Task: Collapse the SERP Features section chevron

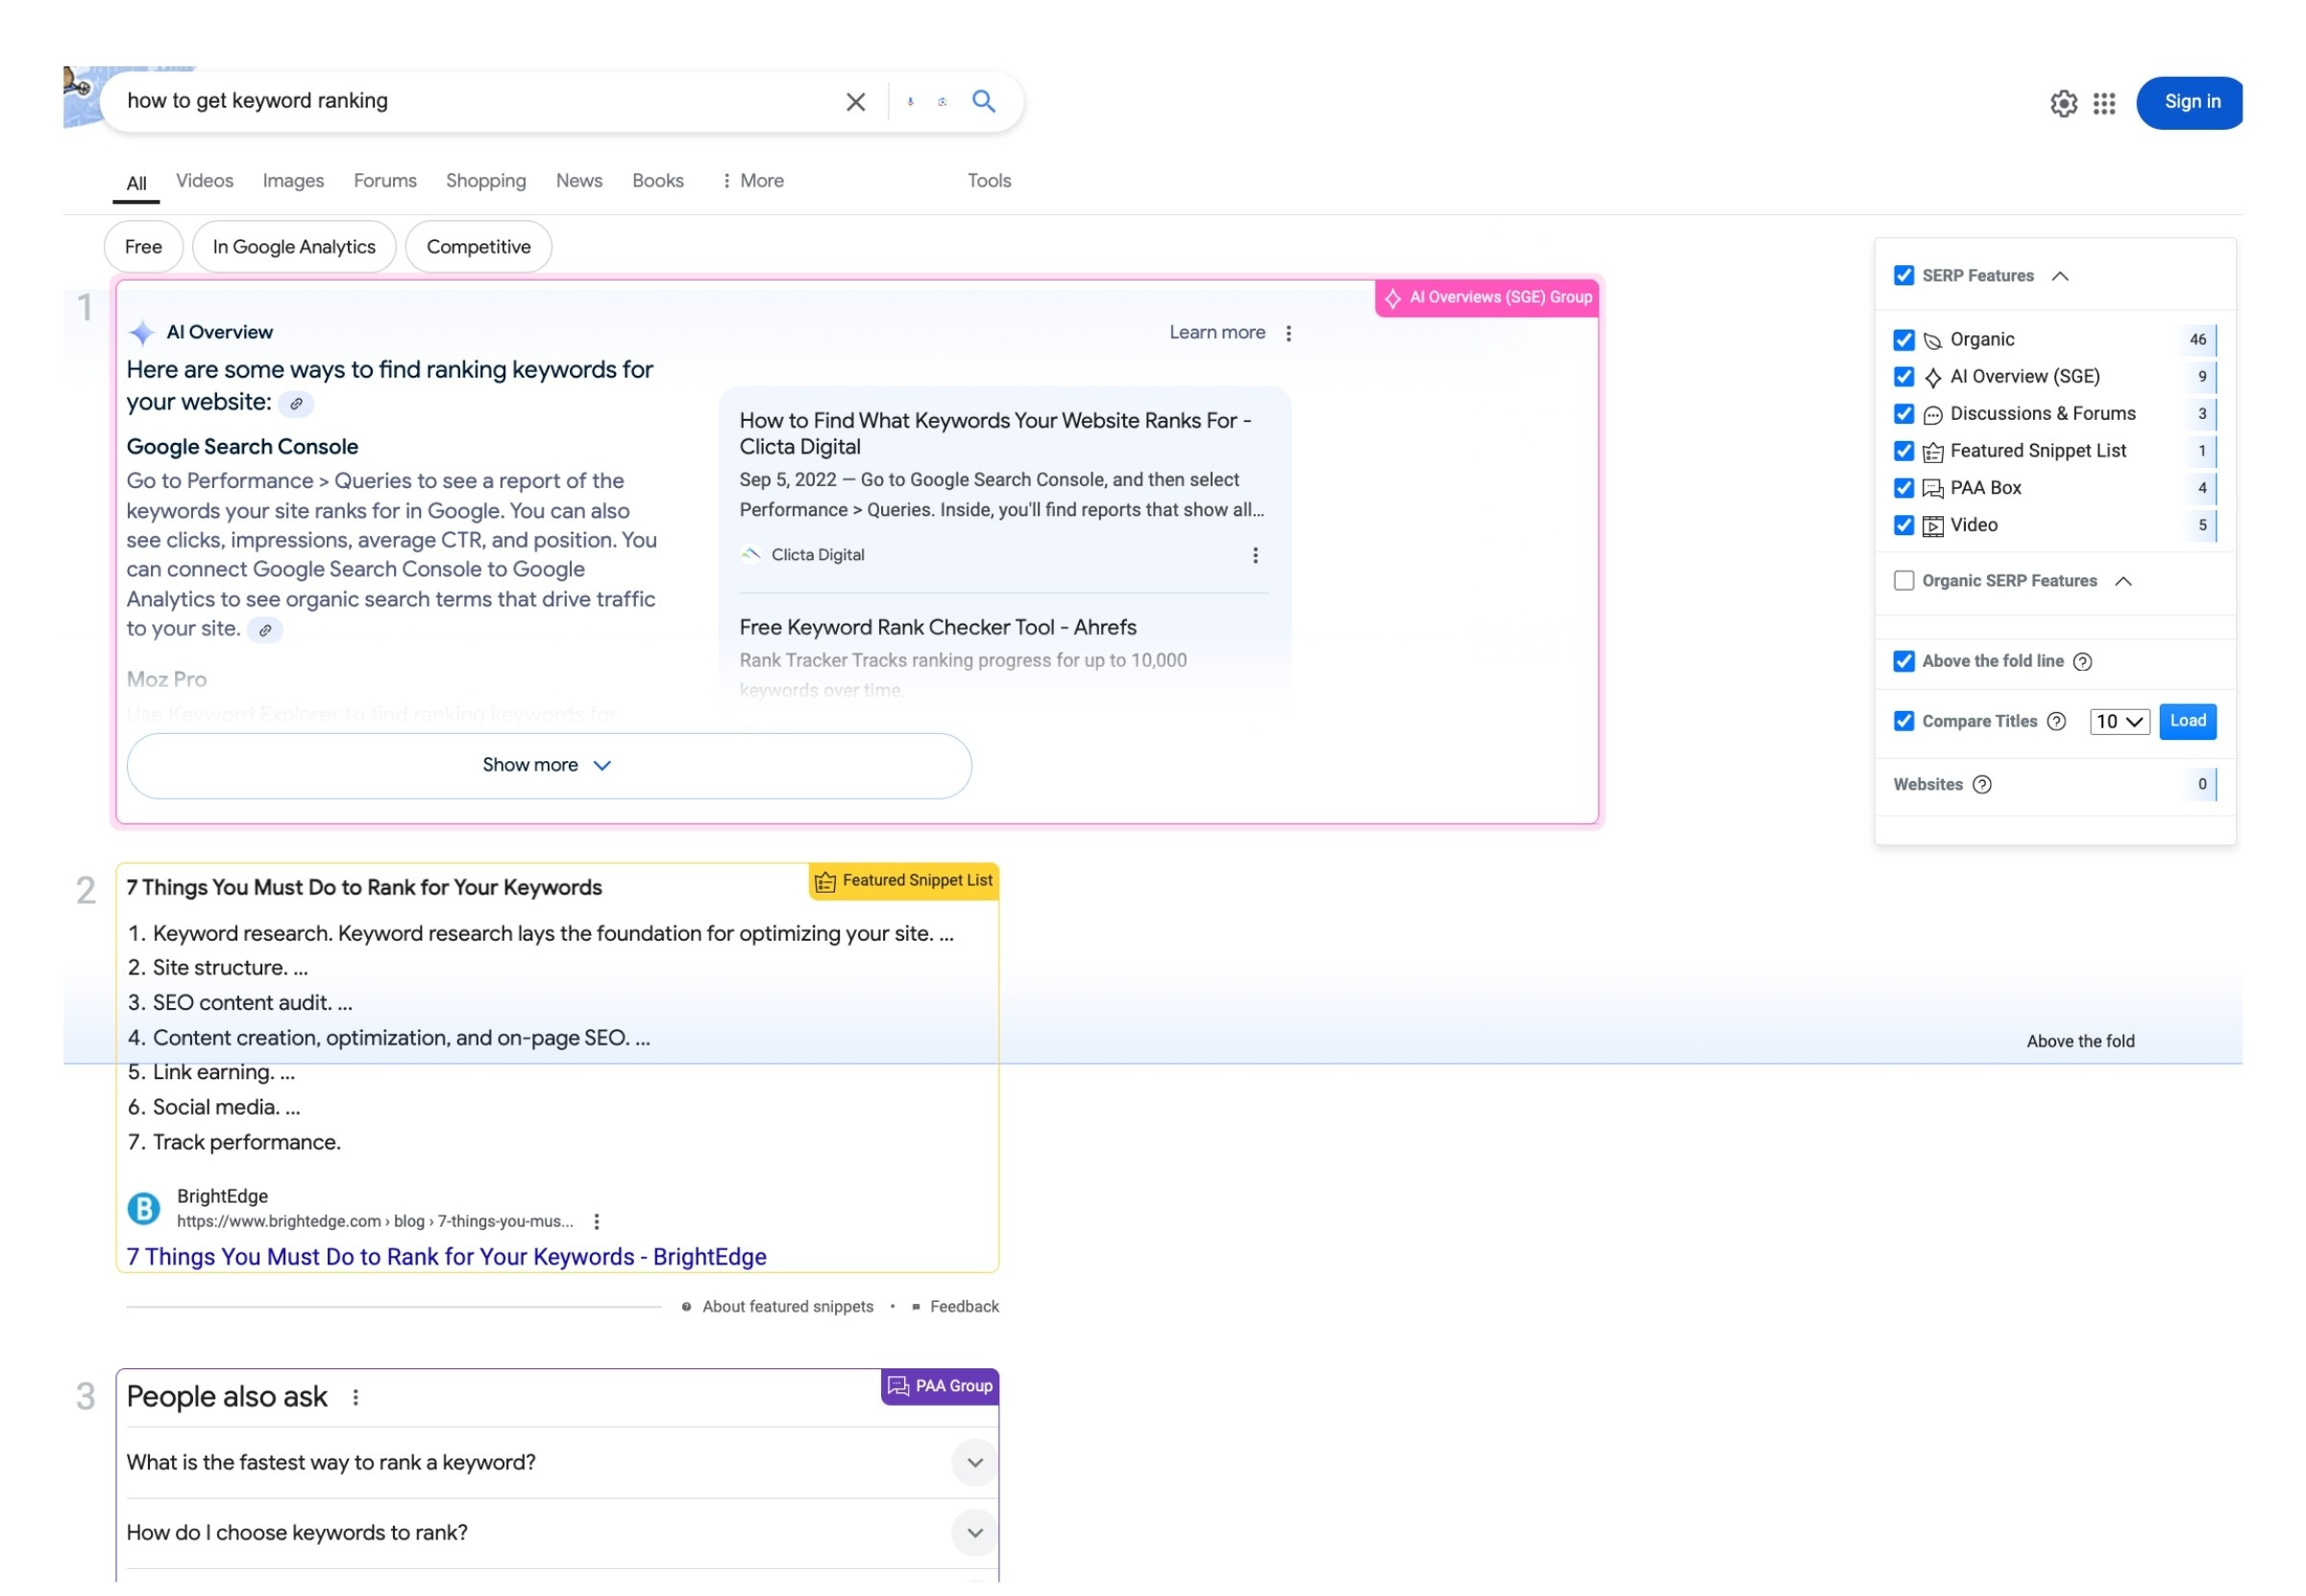Action: [2059, 276]
